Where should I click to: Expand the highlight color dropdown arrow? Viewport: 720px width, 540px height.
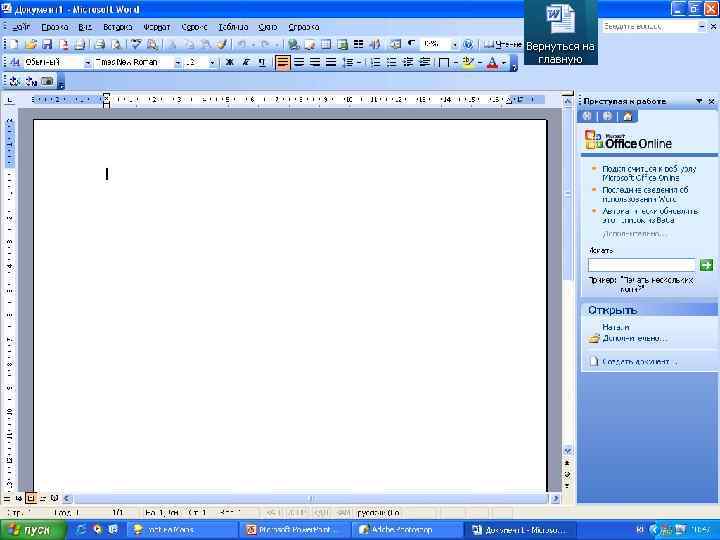(480, 62)
